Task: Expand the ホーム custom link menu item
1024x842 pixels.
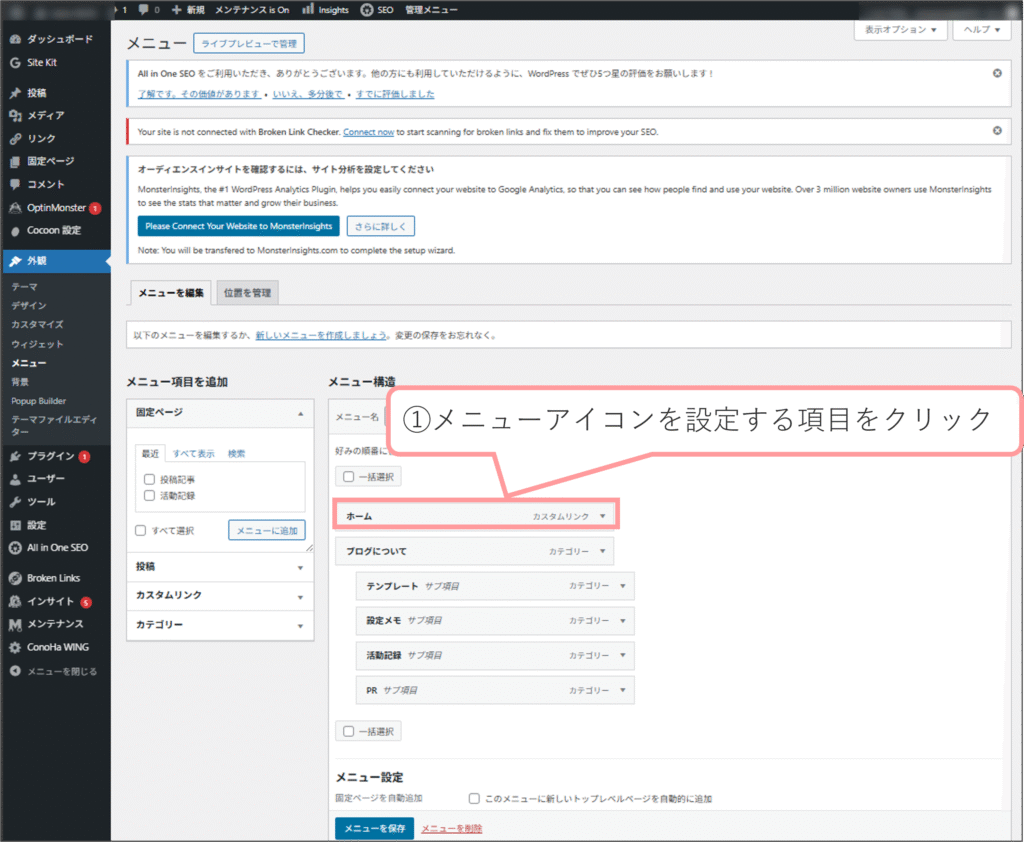Action: pyautogui.click(x=602, y=516)
